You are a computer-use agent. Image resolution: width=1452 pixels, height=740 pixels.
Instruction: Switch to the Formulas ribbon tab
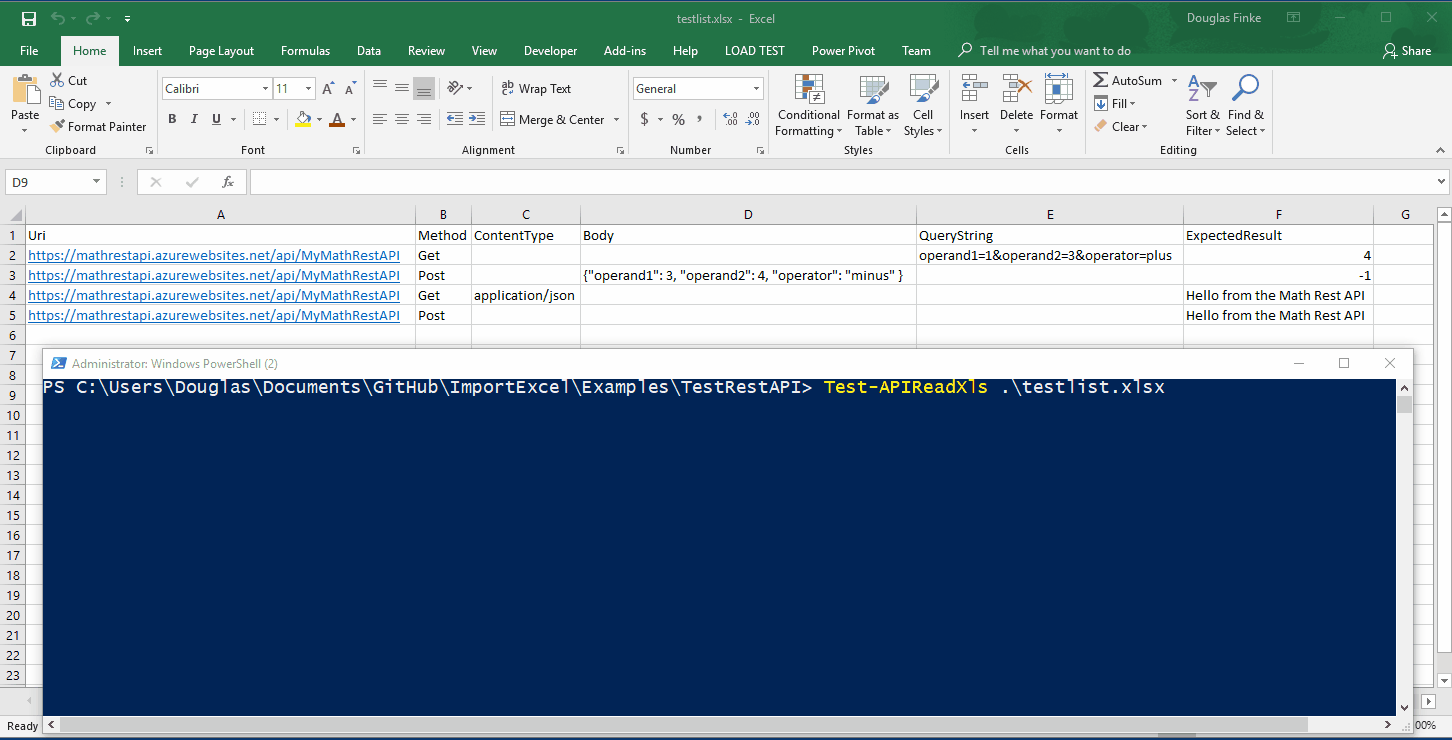tap(305, 51)
